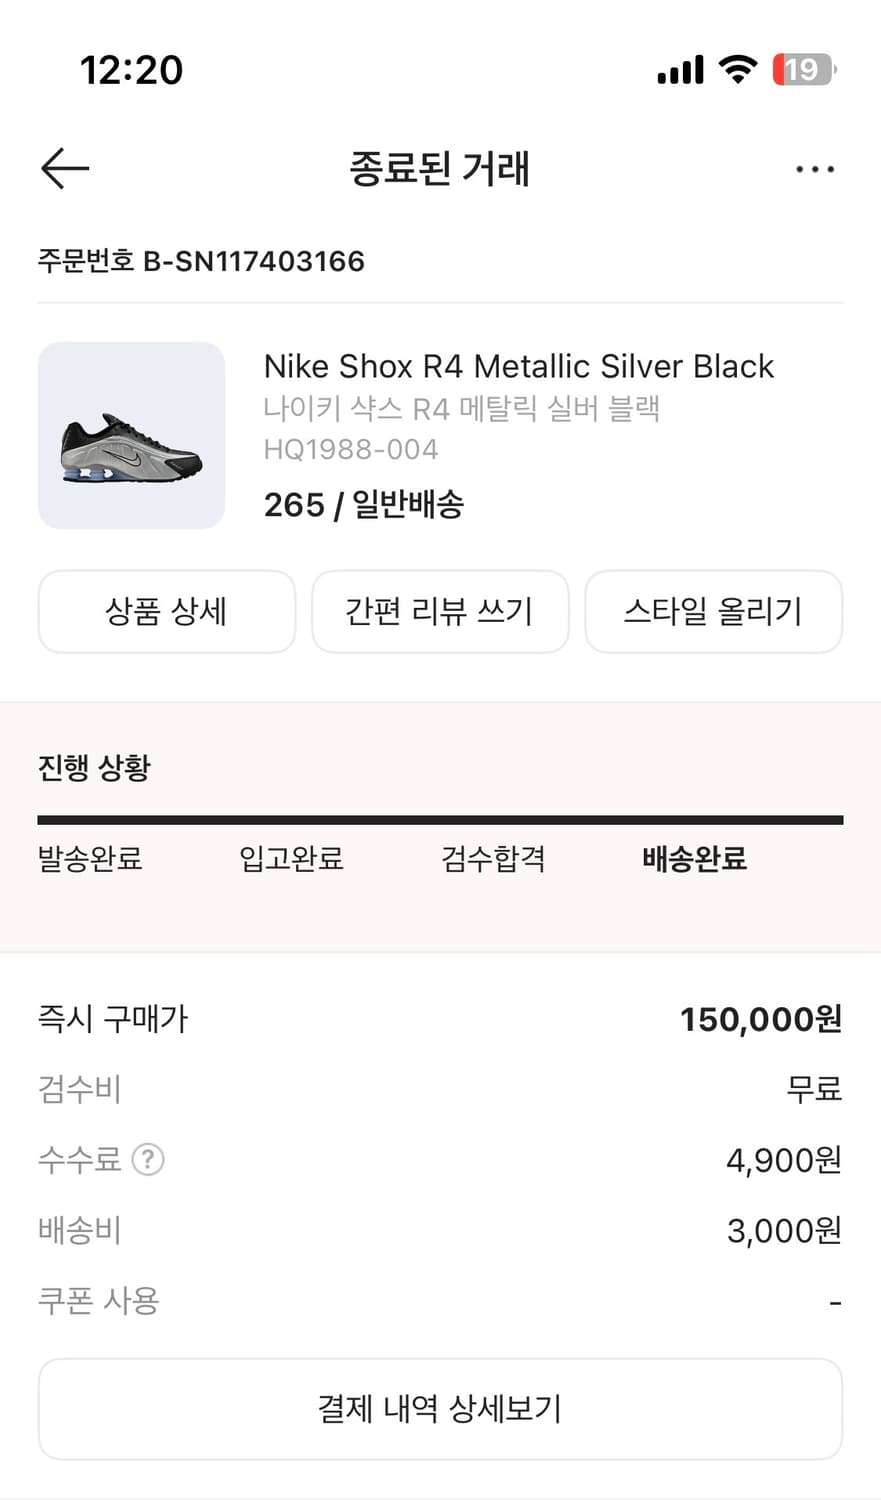The image size is (881, 1500).
Task: Select the 검수합격 progress step
Action: (494, 858)
